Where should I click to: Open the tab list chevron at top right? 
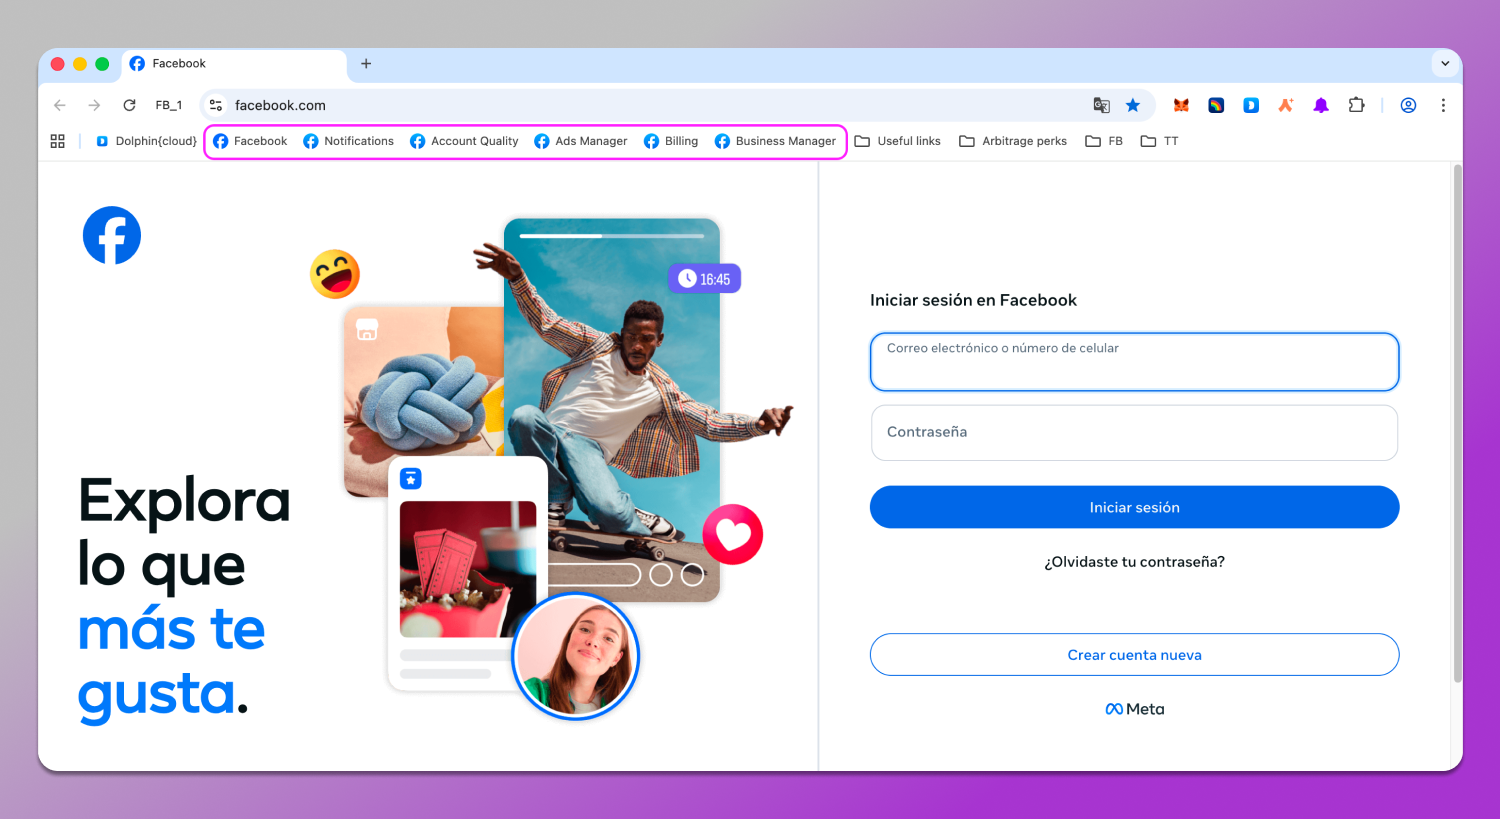1444,63
